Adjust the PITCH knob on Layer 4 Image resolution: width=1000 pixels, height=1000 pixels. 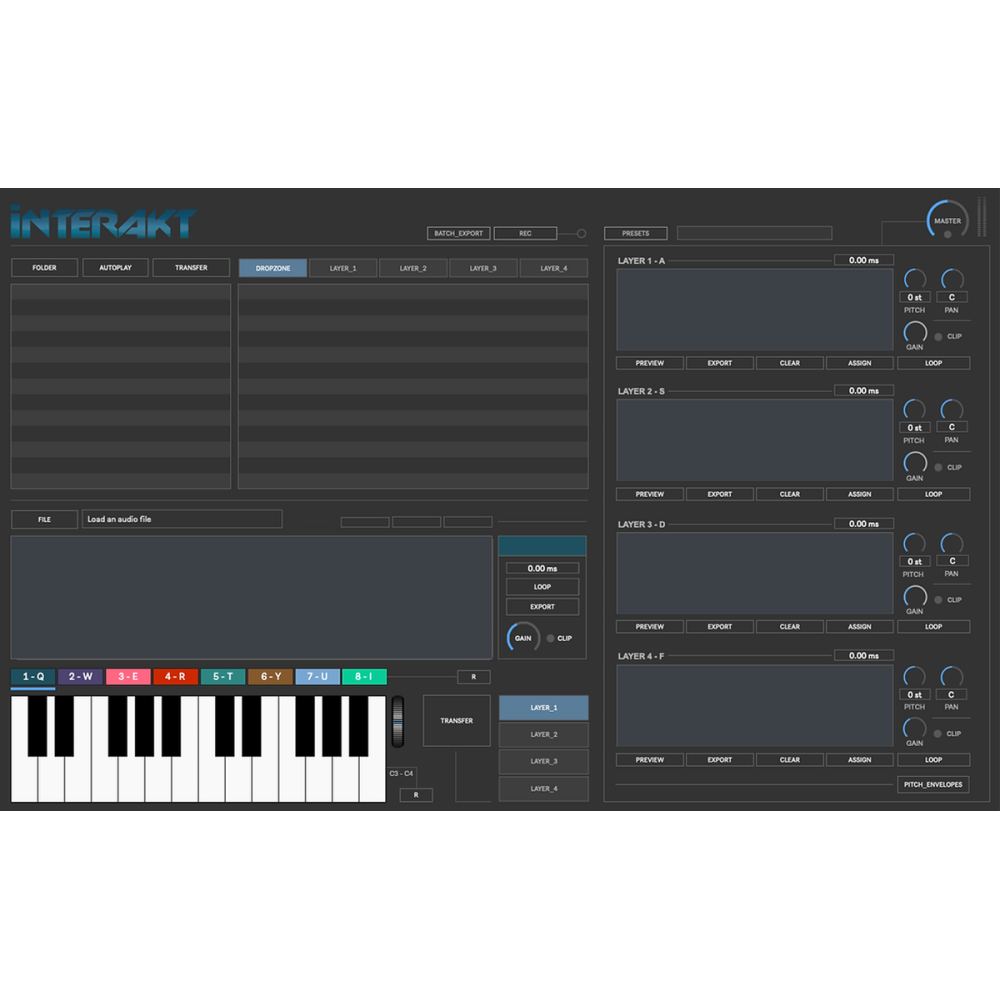[913, 677]
